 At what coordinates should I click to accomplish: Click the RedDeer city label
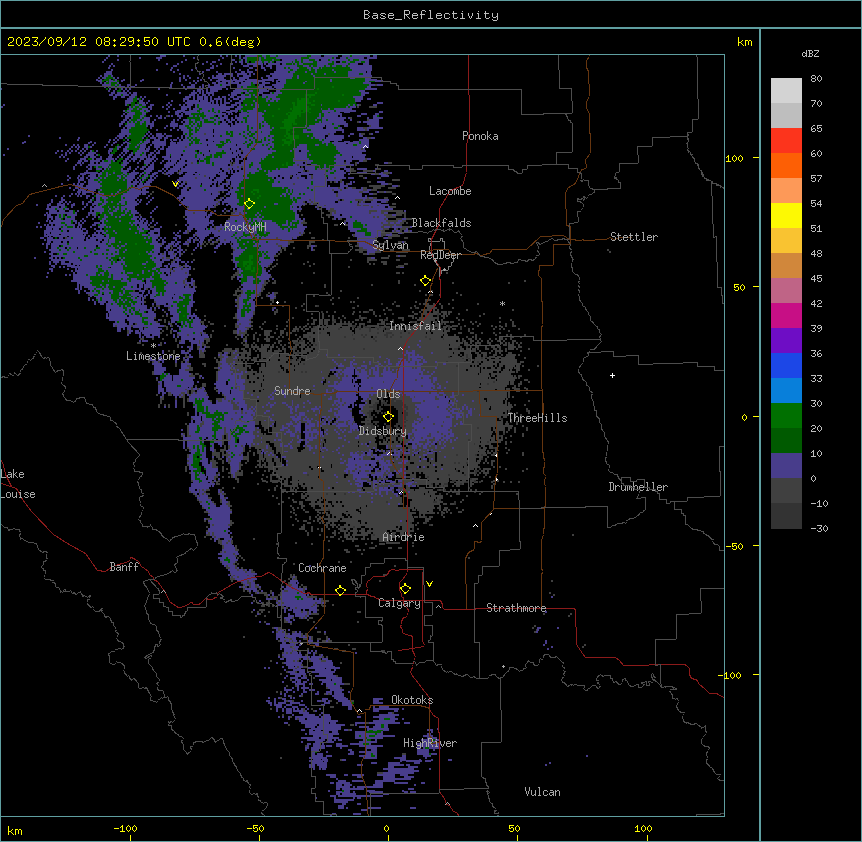440,255
